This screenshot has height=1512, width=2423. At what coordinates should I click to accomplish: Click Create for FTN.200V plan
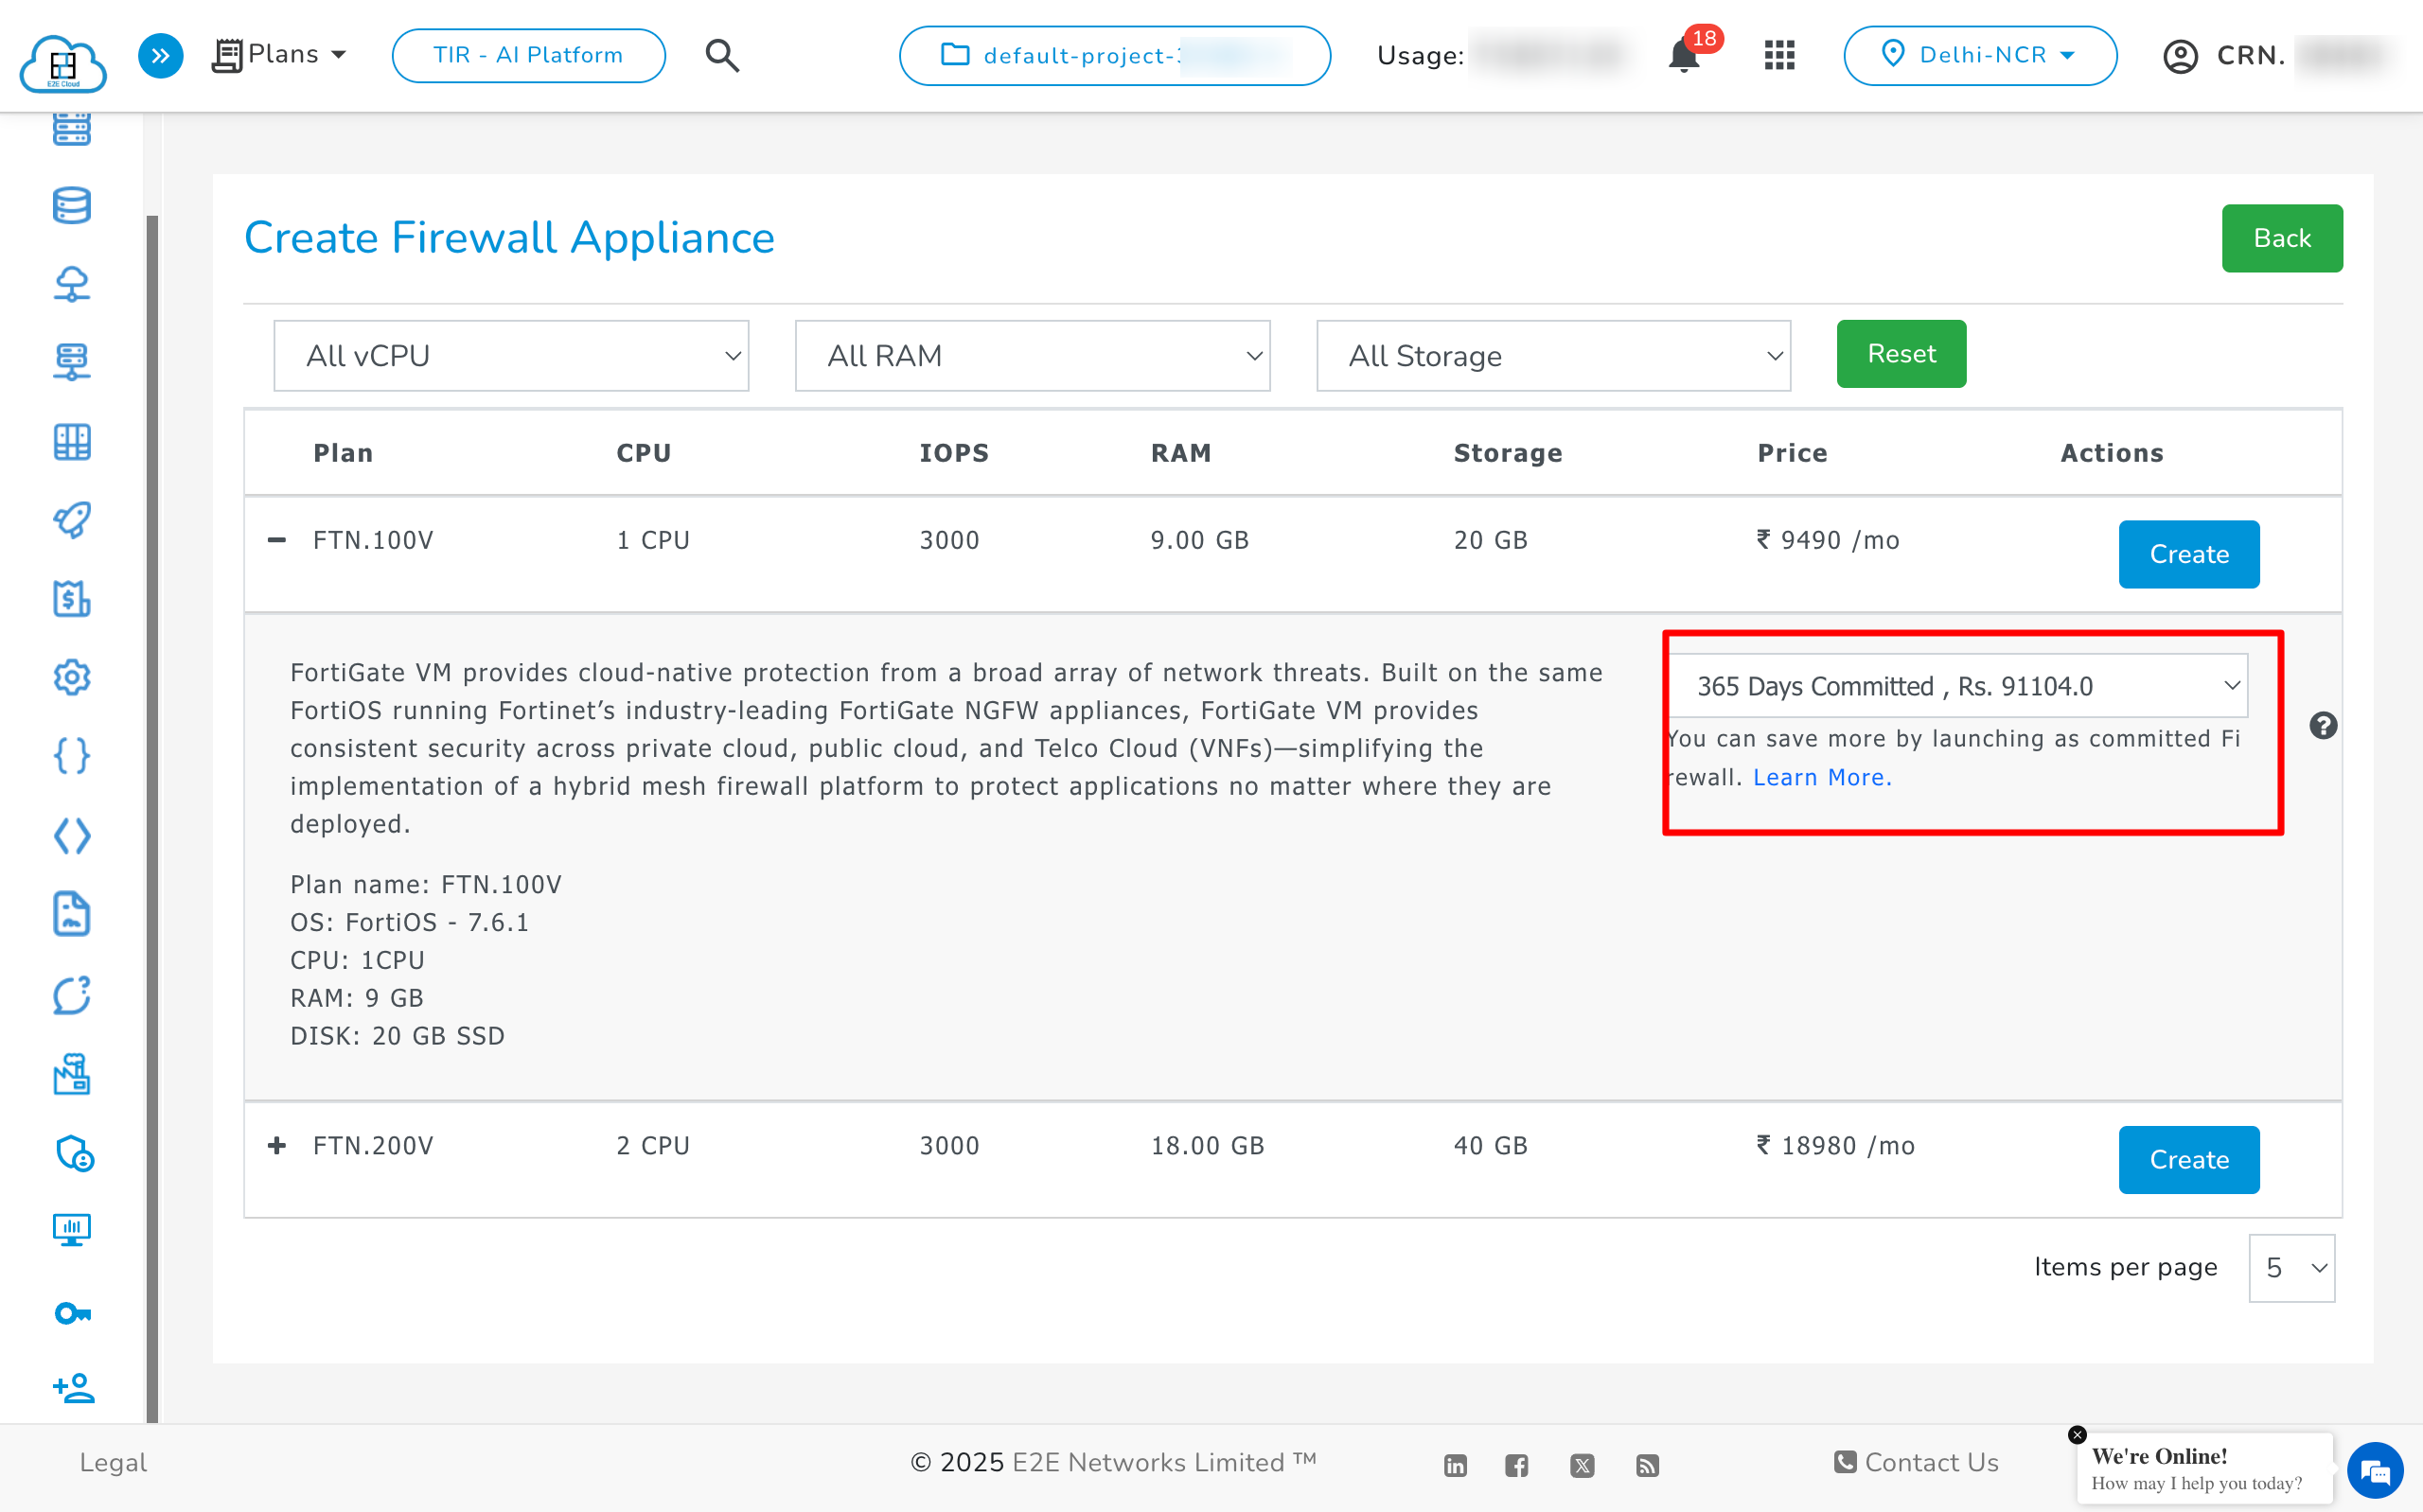(x=2188, y=1159)
